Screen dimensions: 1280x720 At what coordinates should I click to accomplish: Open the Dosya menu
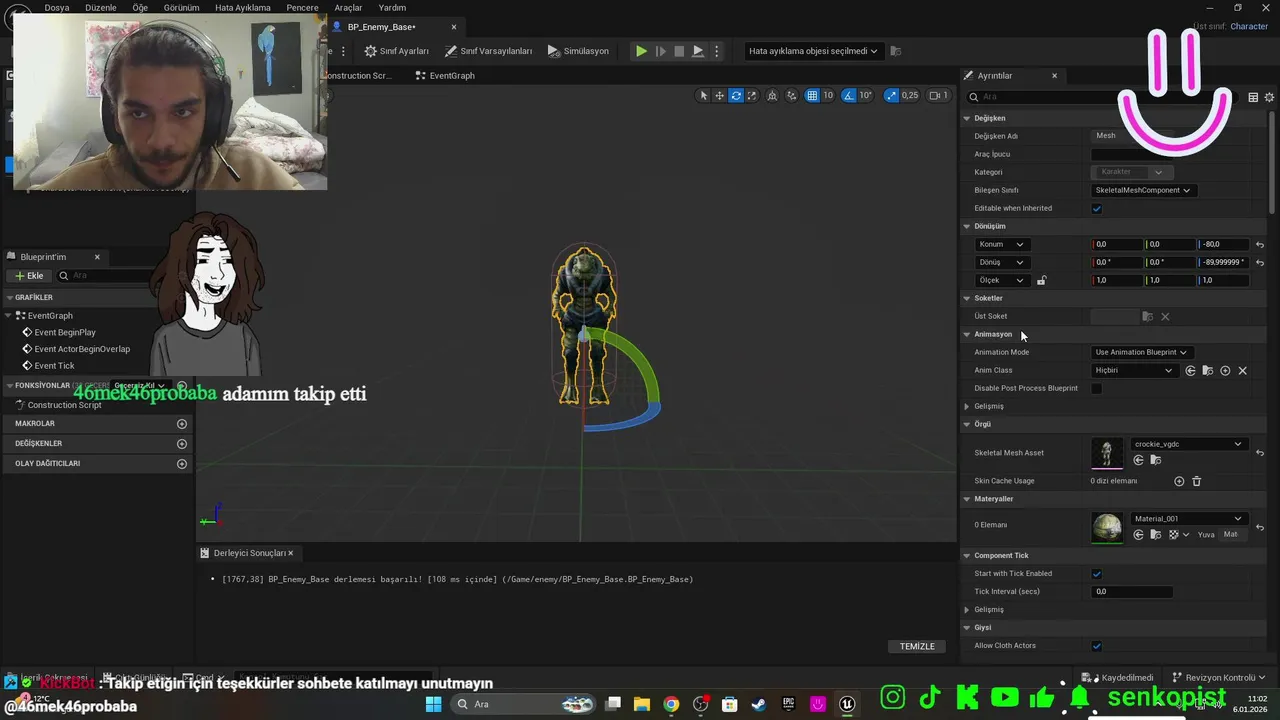coord(57,7)
